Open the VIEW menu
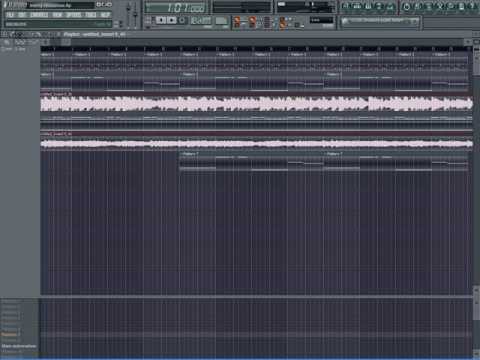Viewport: 480px width, 360px height. click(57, 15)
